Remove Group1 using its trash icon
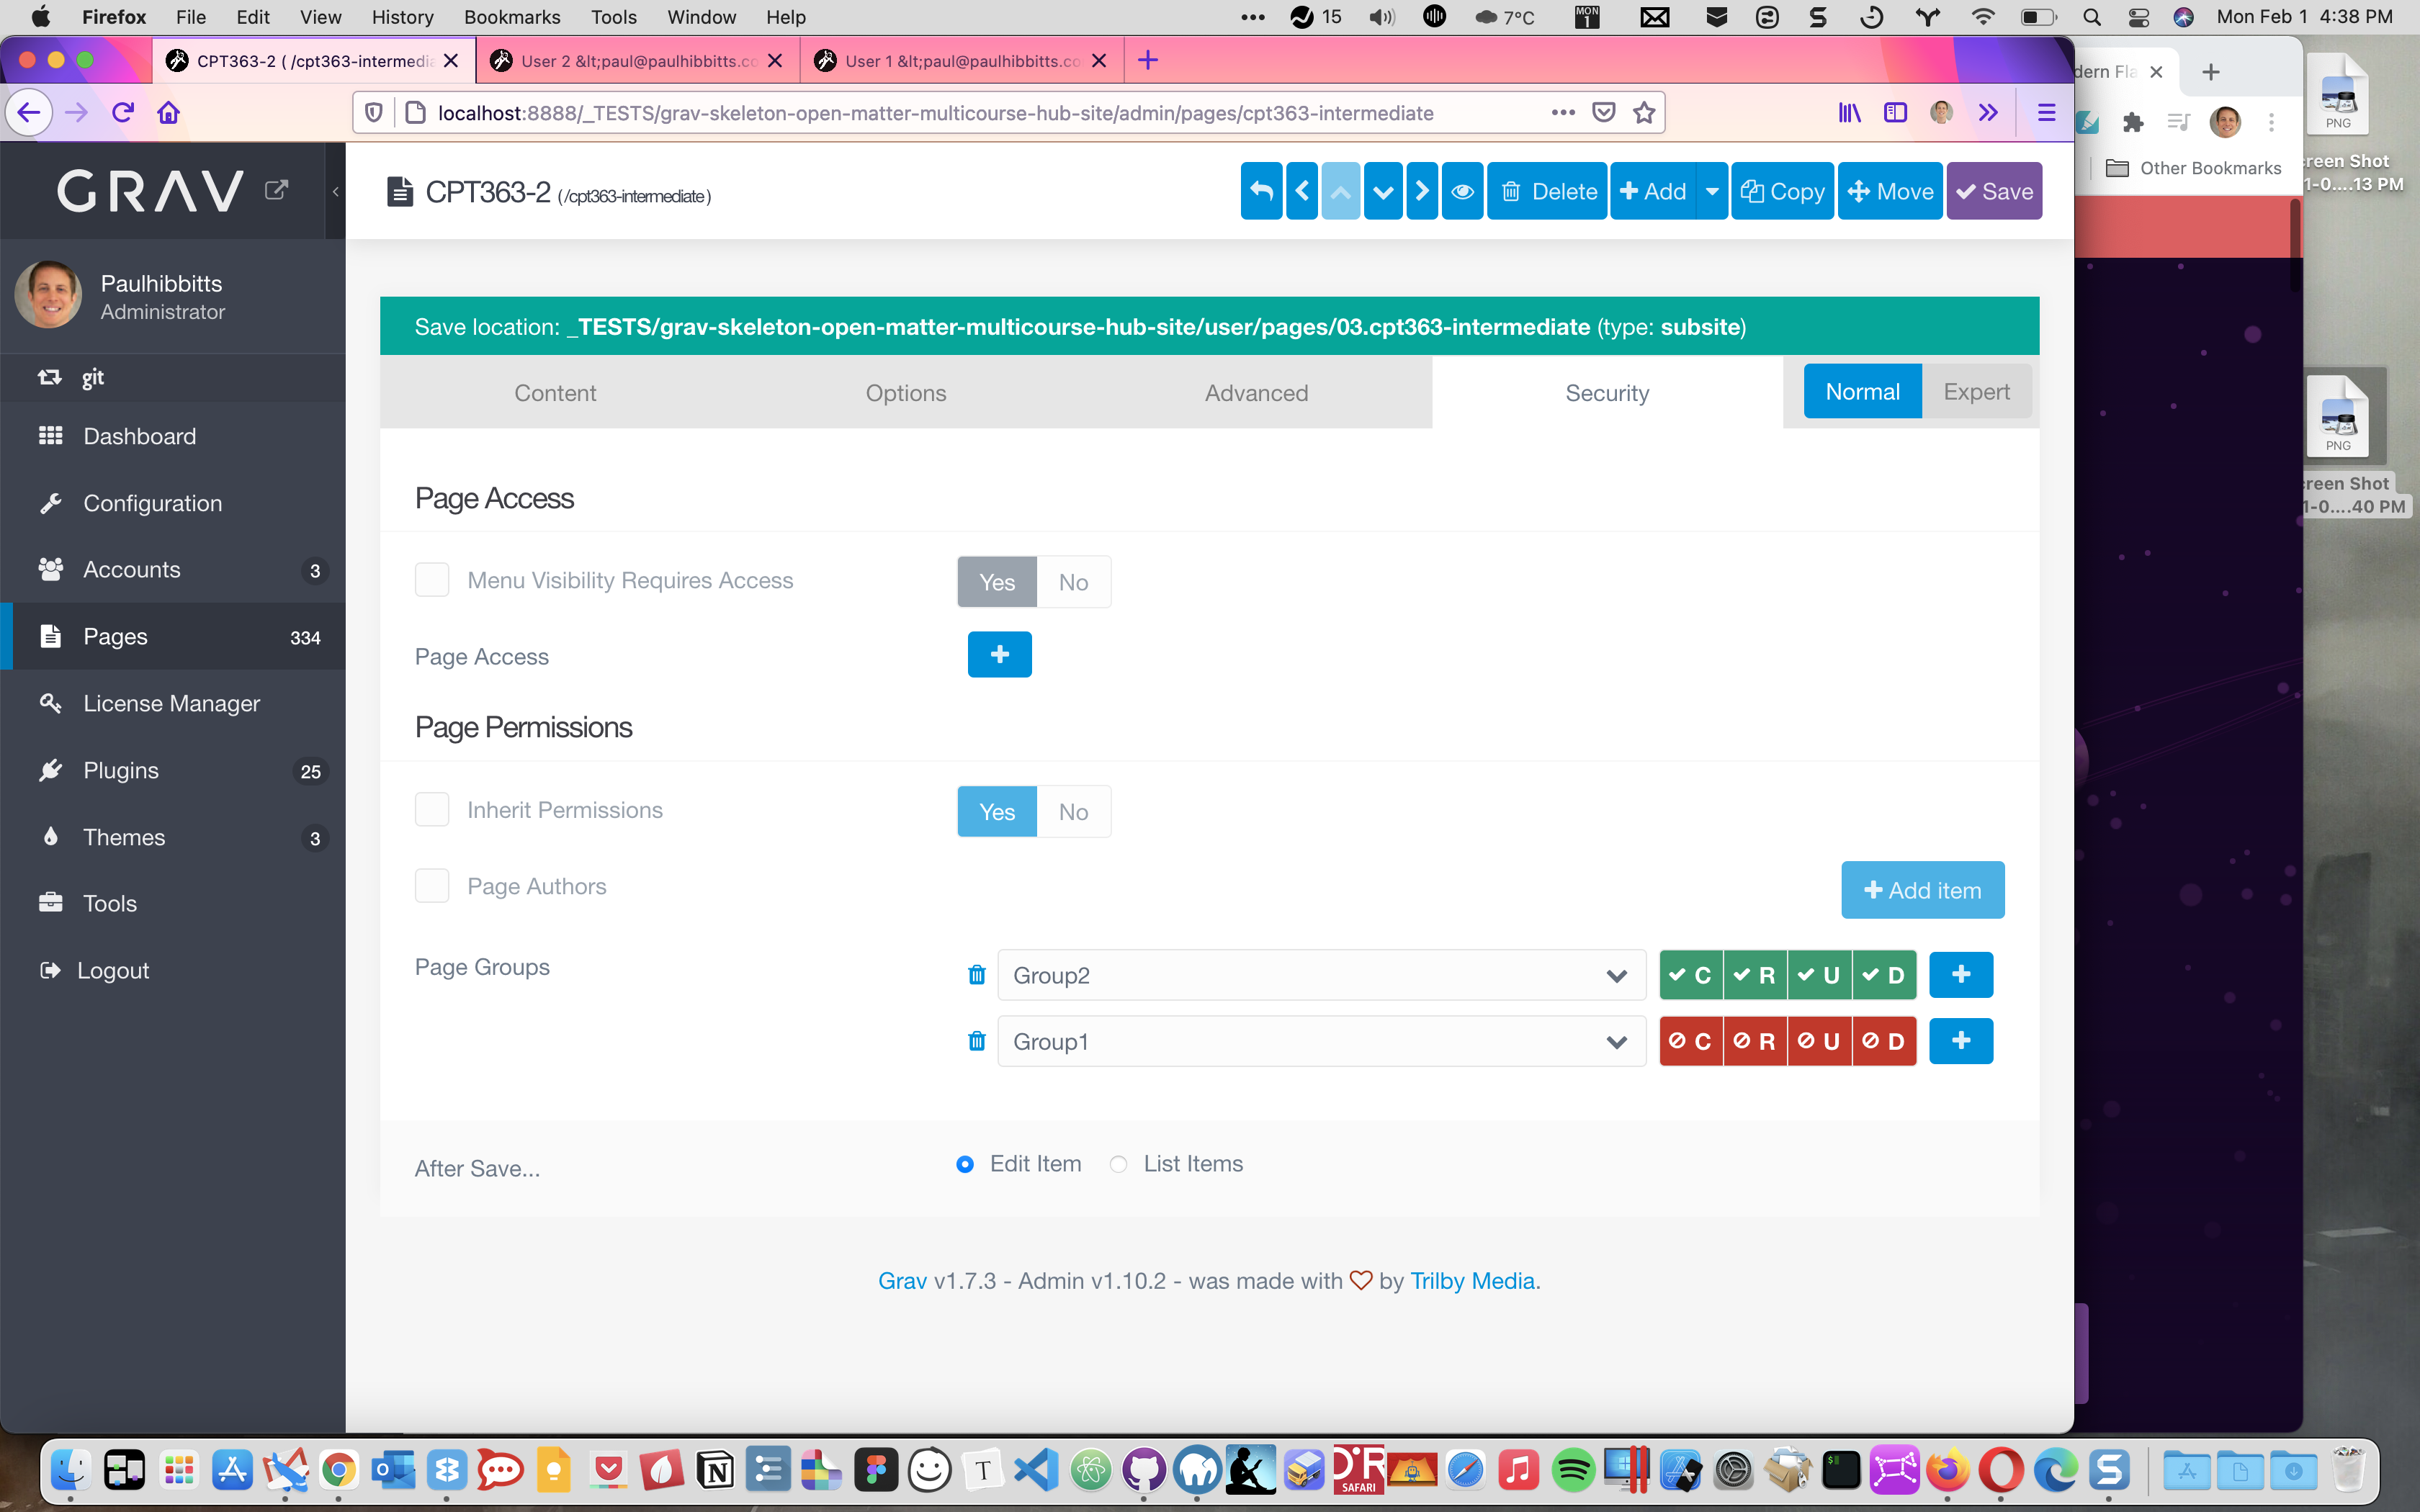Viewport: 2420px width, 1512px height. click(x=975, y=1041)
